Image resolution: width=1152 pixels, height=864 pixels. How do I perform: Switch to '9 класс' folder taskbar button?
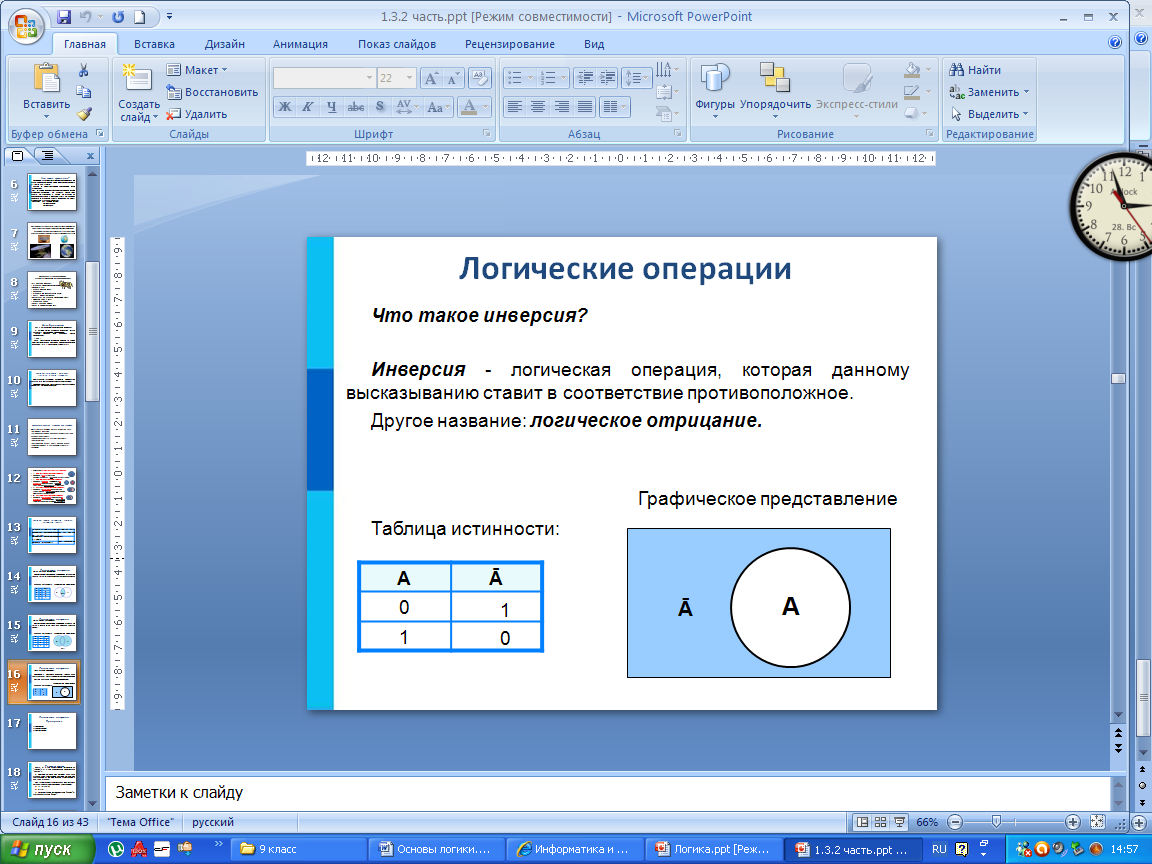click(298, 849)
